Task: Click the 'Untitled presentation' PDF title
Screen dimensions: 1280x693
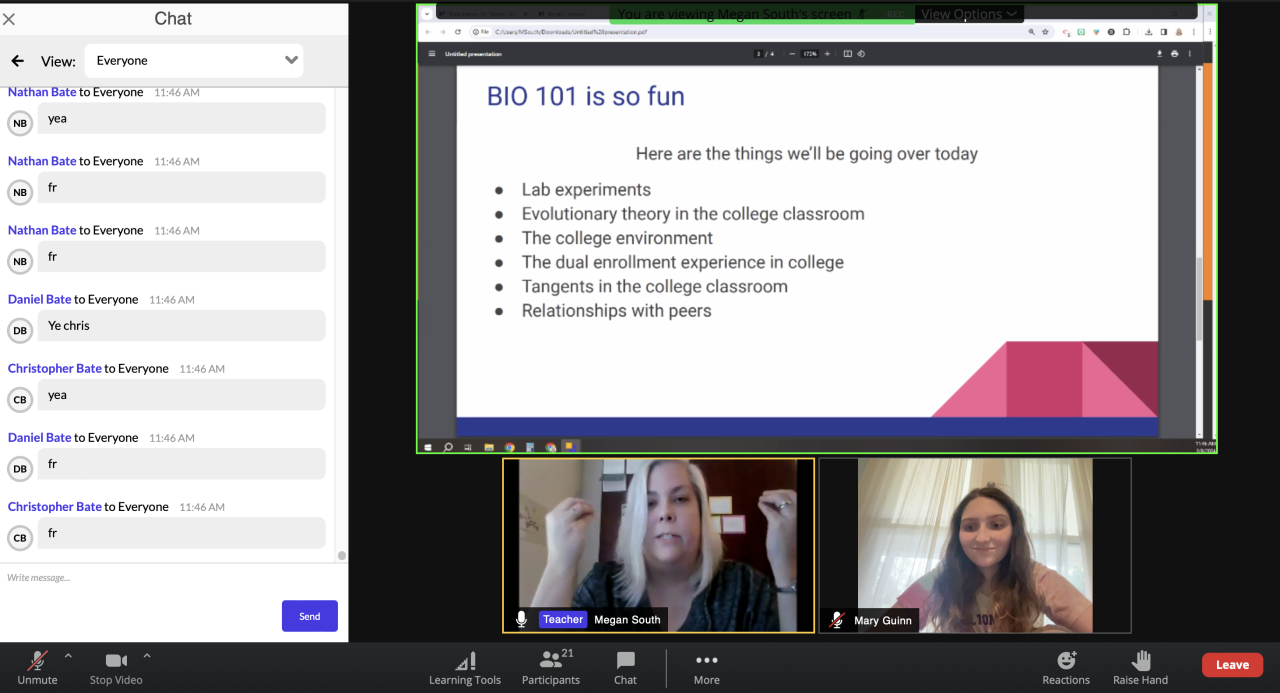Action: (x=474, y=53)
